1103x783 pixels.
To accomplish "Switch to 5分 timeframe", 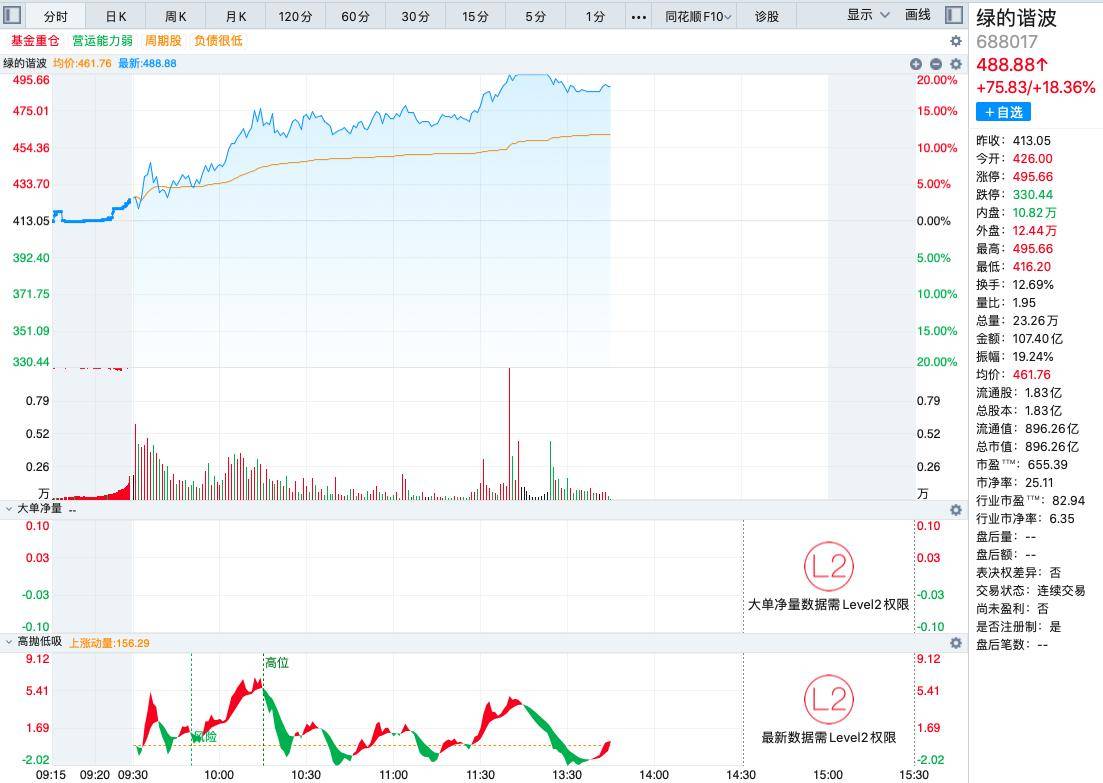I will [535, 16].
